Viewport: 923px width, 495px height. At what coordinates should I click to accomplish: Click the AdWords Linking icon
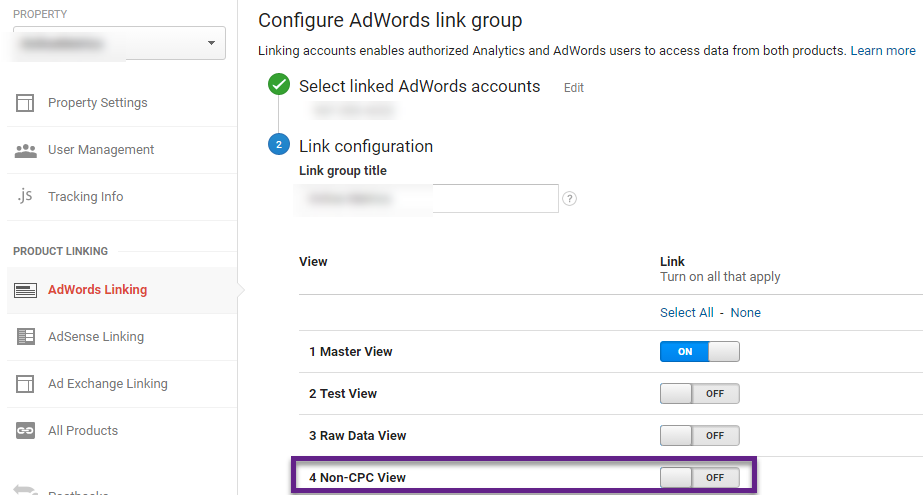(x=25, y=290)
